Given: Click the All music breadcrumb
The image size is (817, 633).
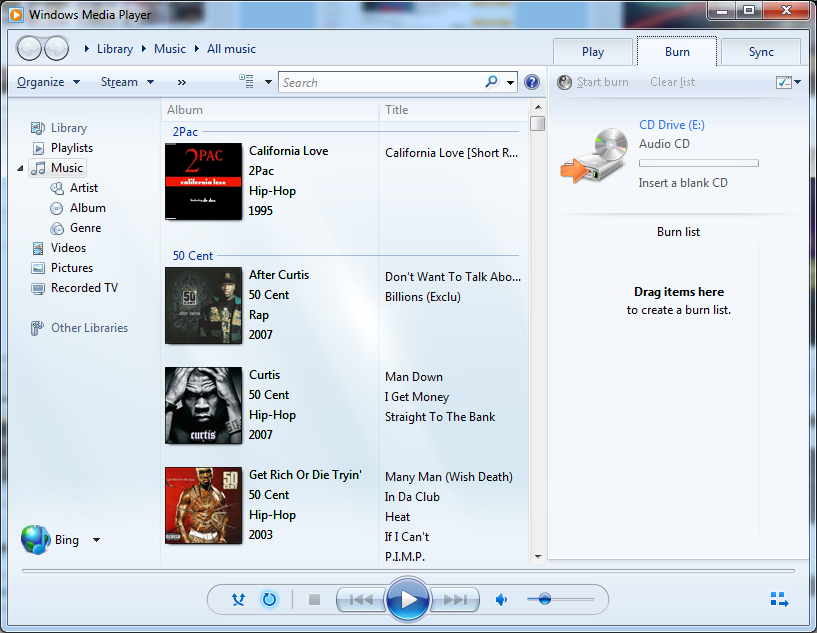Looking at the screenshot, I should point(231,49).
